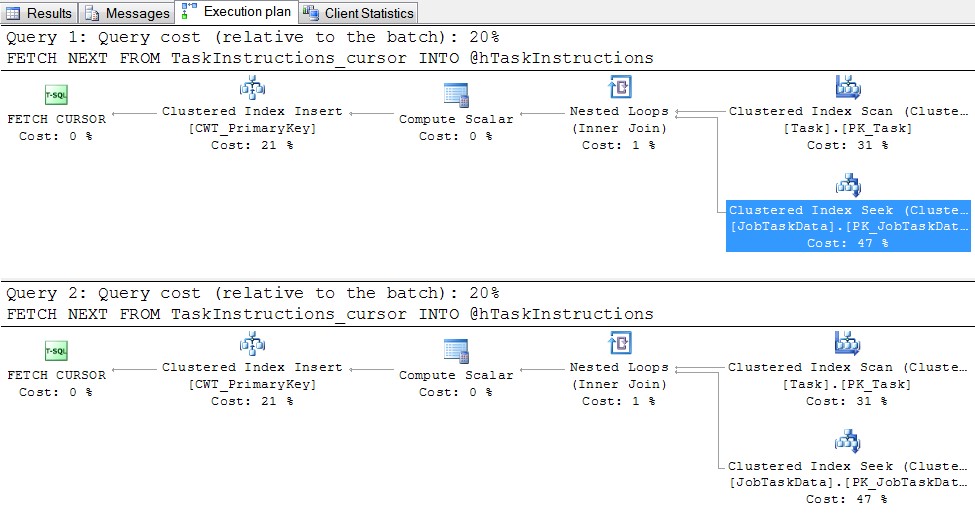This screenshot has height=514, width=975.
Task: Click Query 2 Compute Scalar icon
Action: click(x=456, y=352)
